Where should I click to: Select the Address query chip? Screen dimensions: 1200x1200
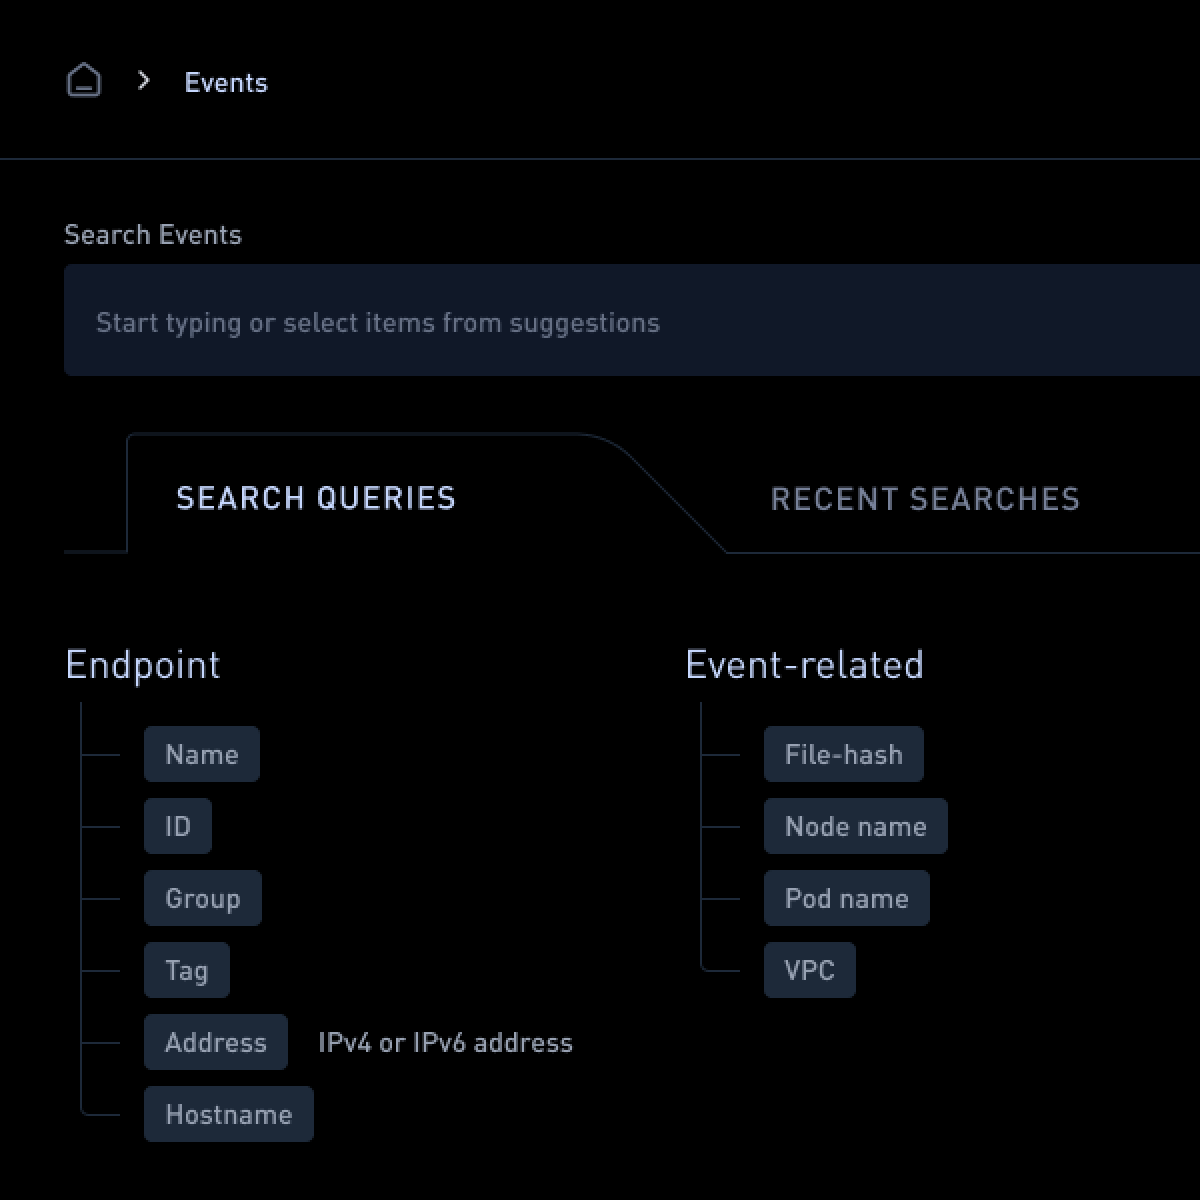coord(216,1042)
